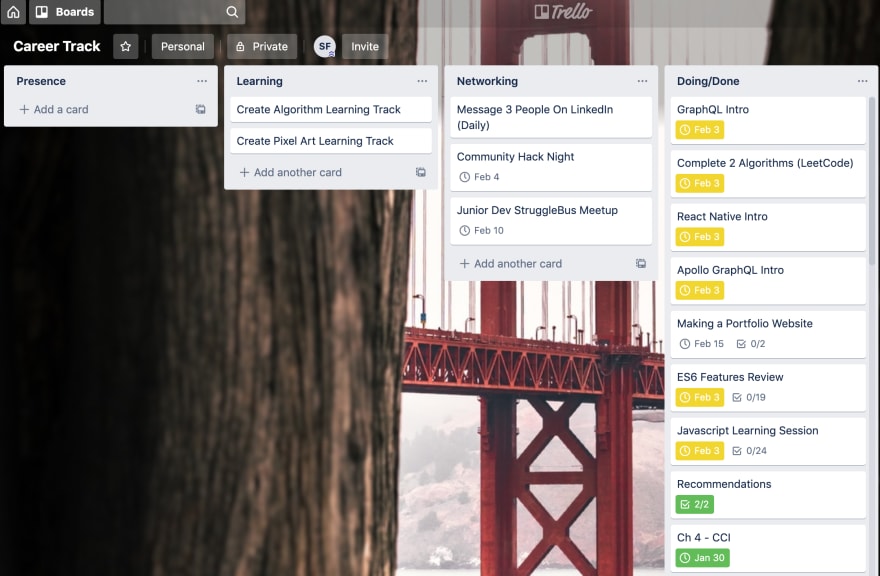
Task: Rename board by clicking Career Track title
Action: click(x=57, y=47)
